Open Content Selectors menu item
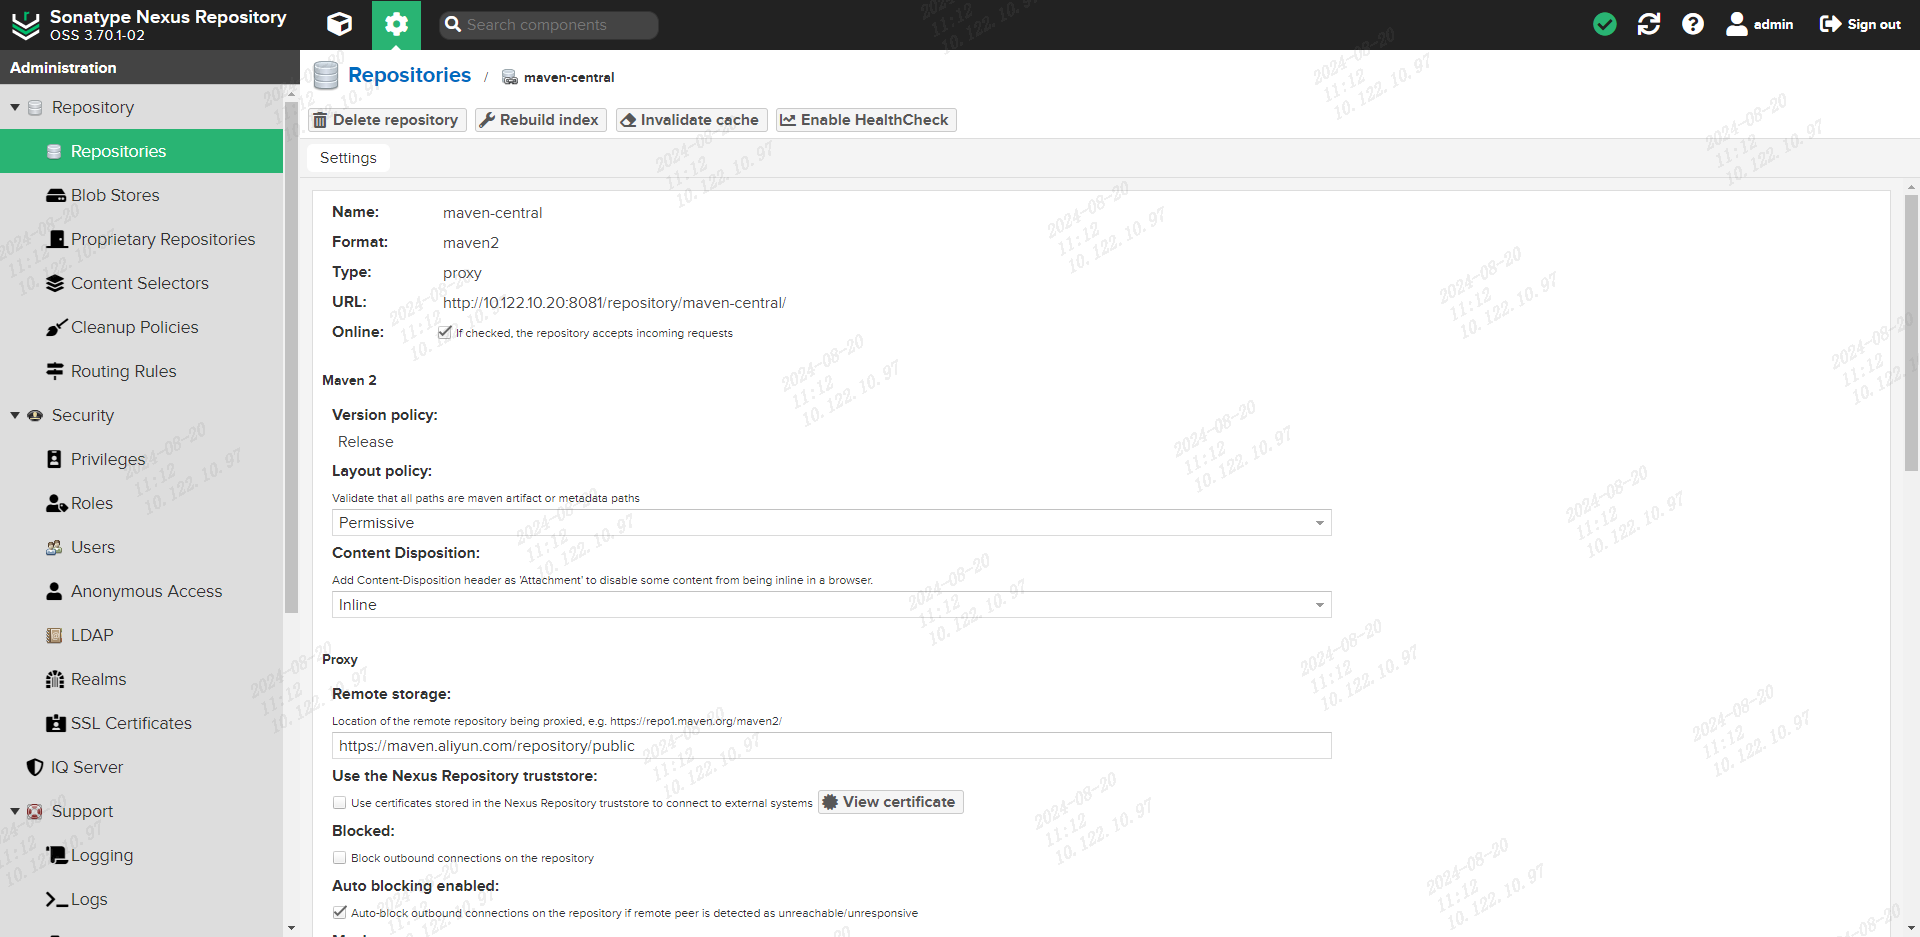 (x=141, y=283)
